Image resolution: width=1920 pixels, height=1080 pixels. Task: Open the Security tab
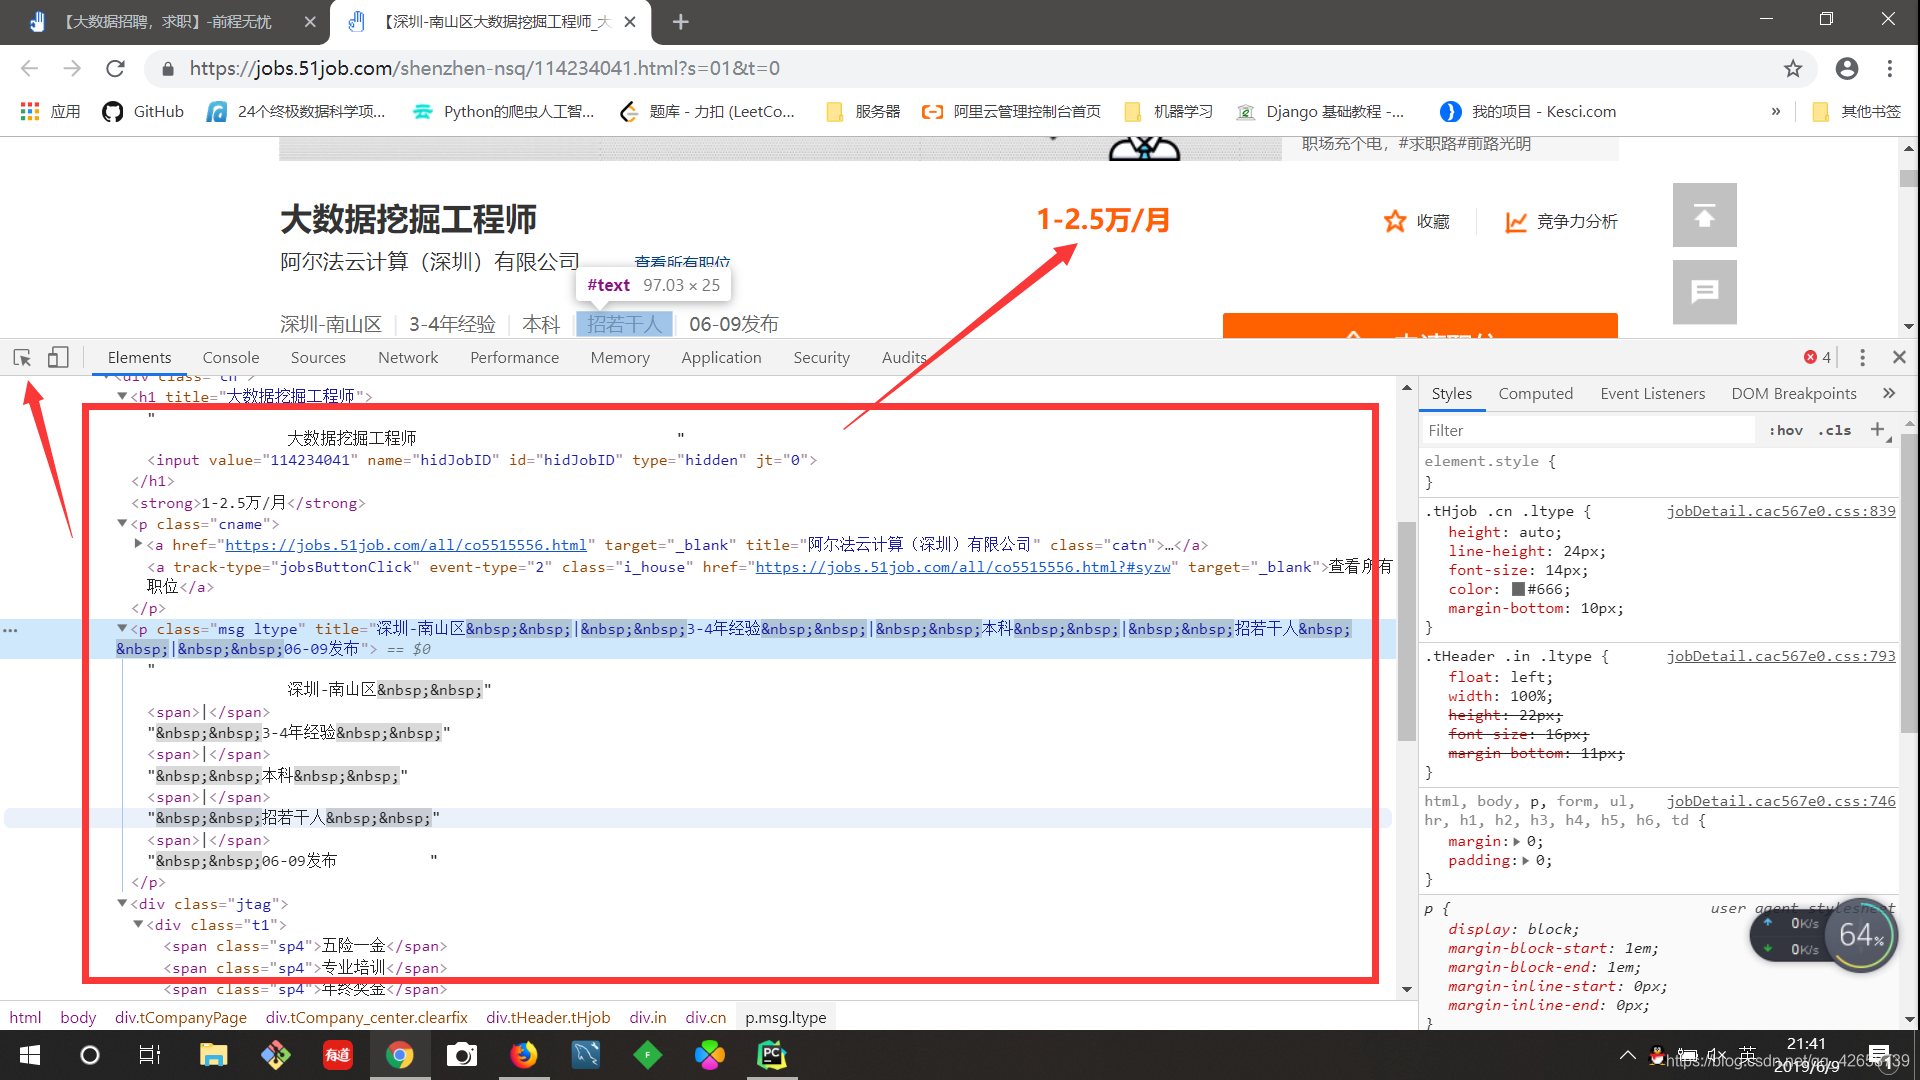point(821,357)
